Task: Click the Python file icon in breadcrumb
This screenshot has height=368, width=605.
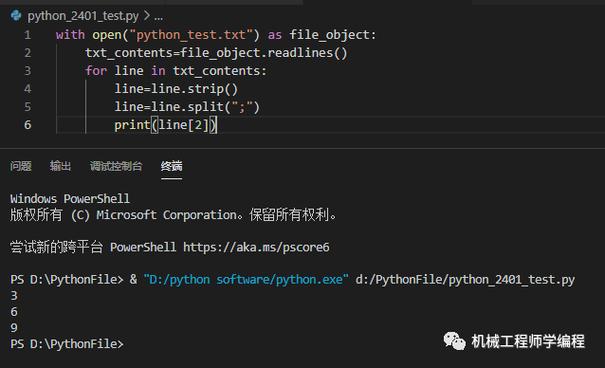Action: pyautogui.click(x=16, y=15)
